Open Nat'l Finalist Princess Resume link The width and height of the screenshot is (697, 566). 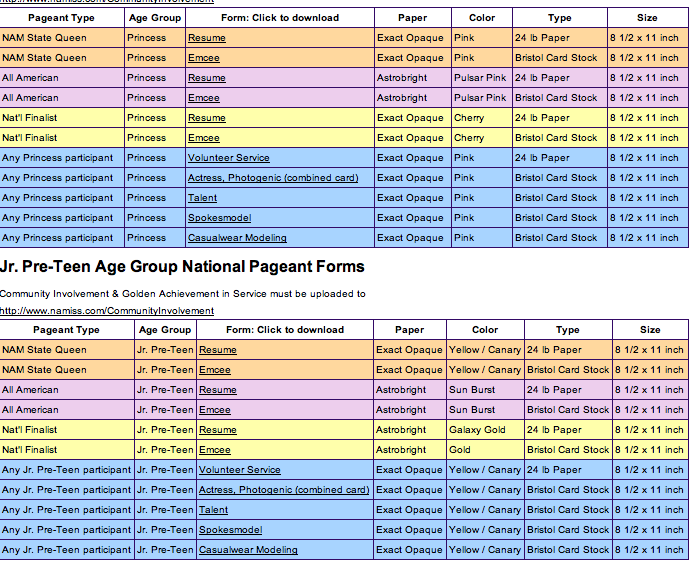pos(207,118)
